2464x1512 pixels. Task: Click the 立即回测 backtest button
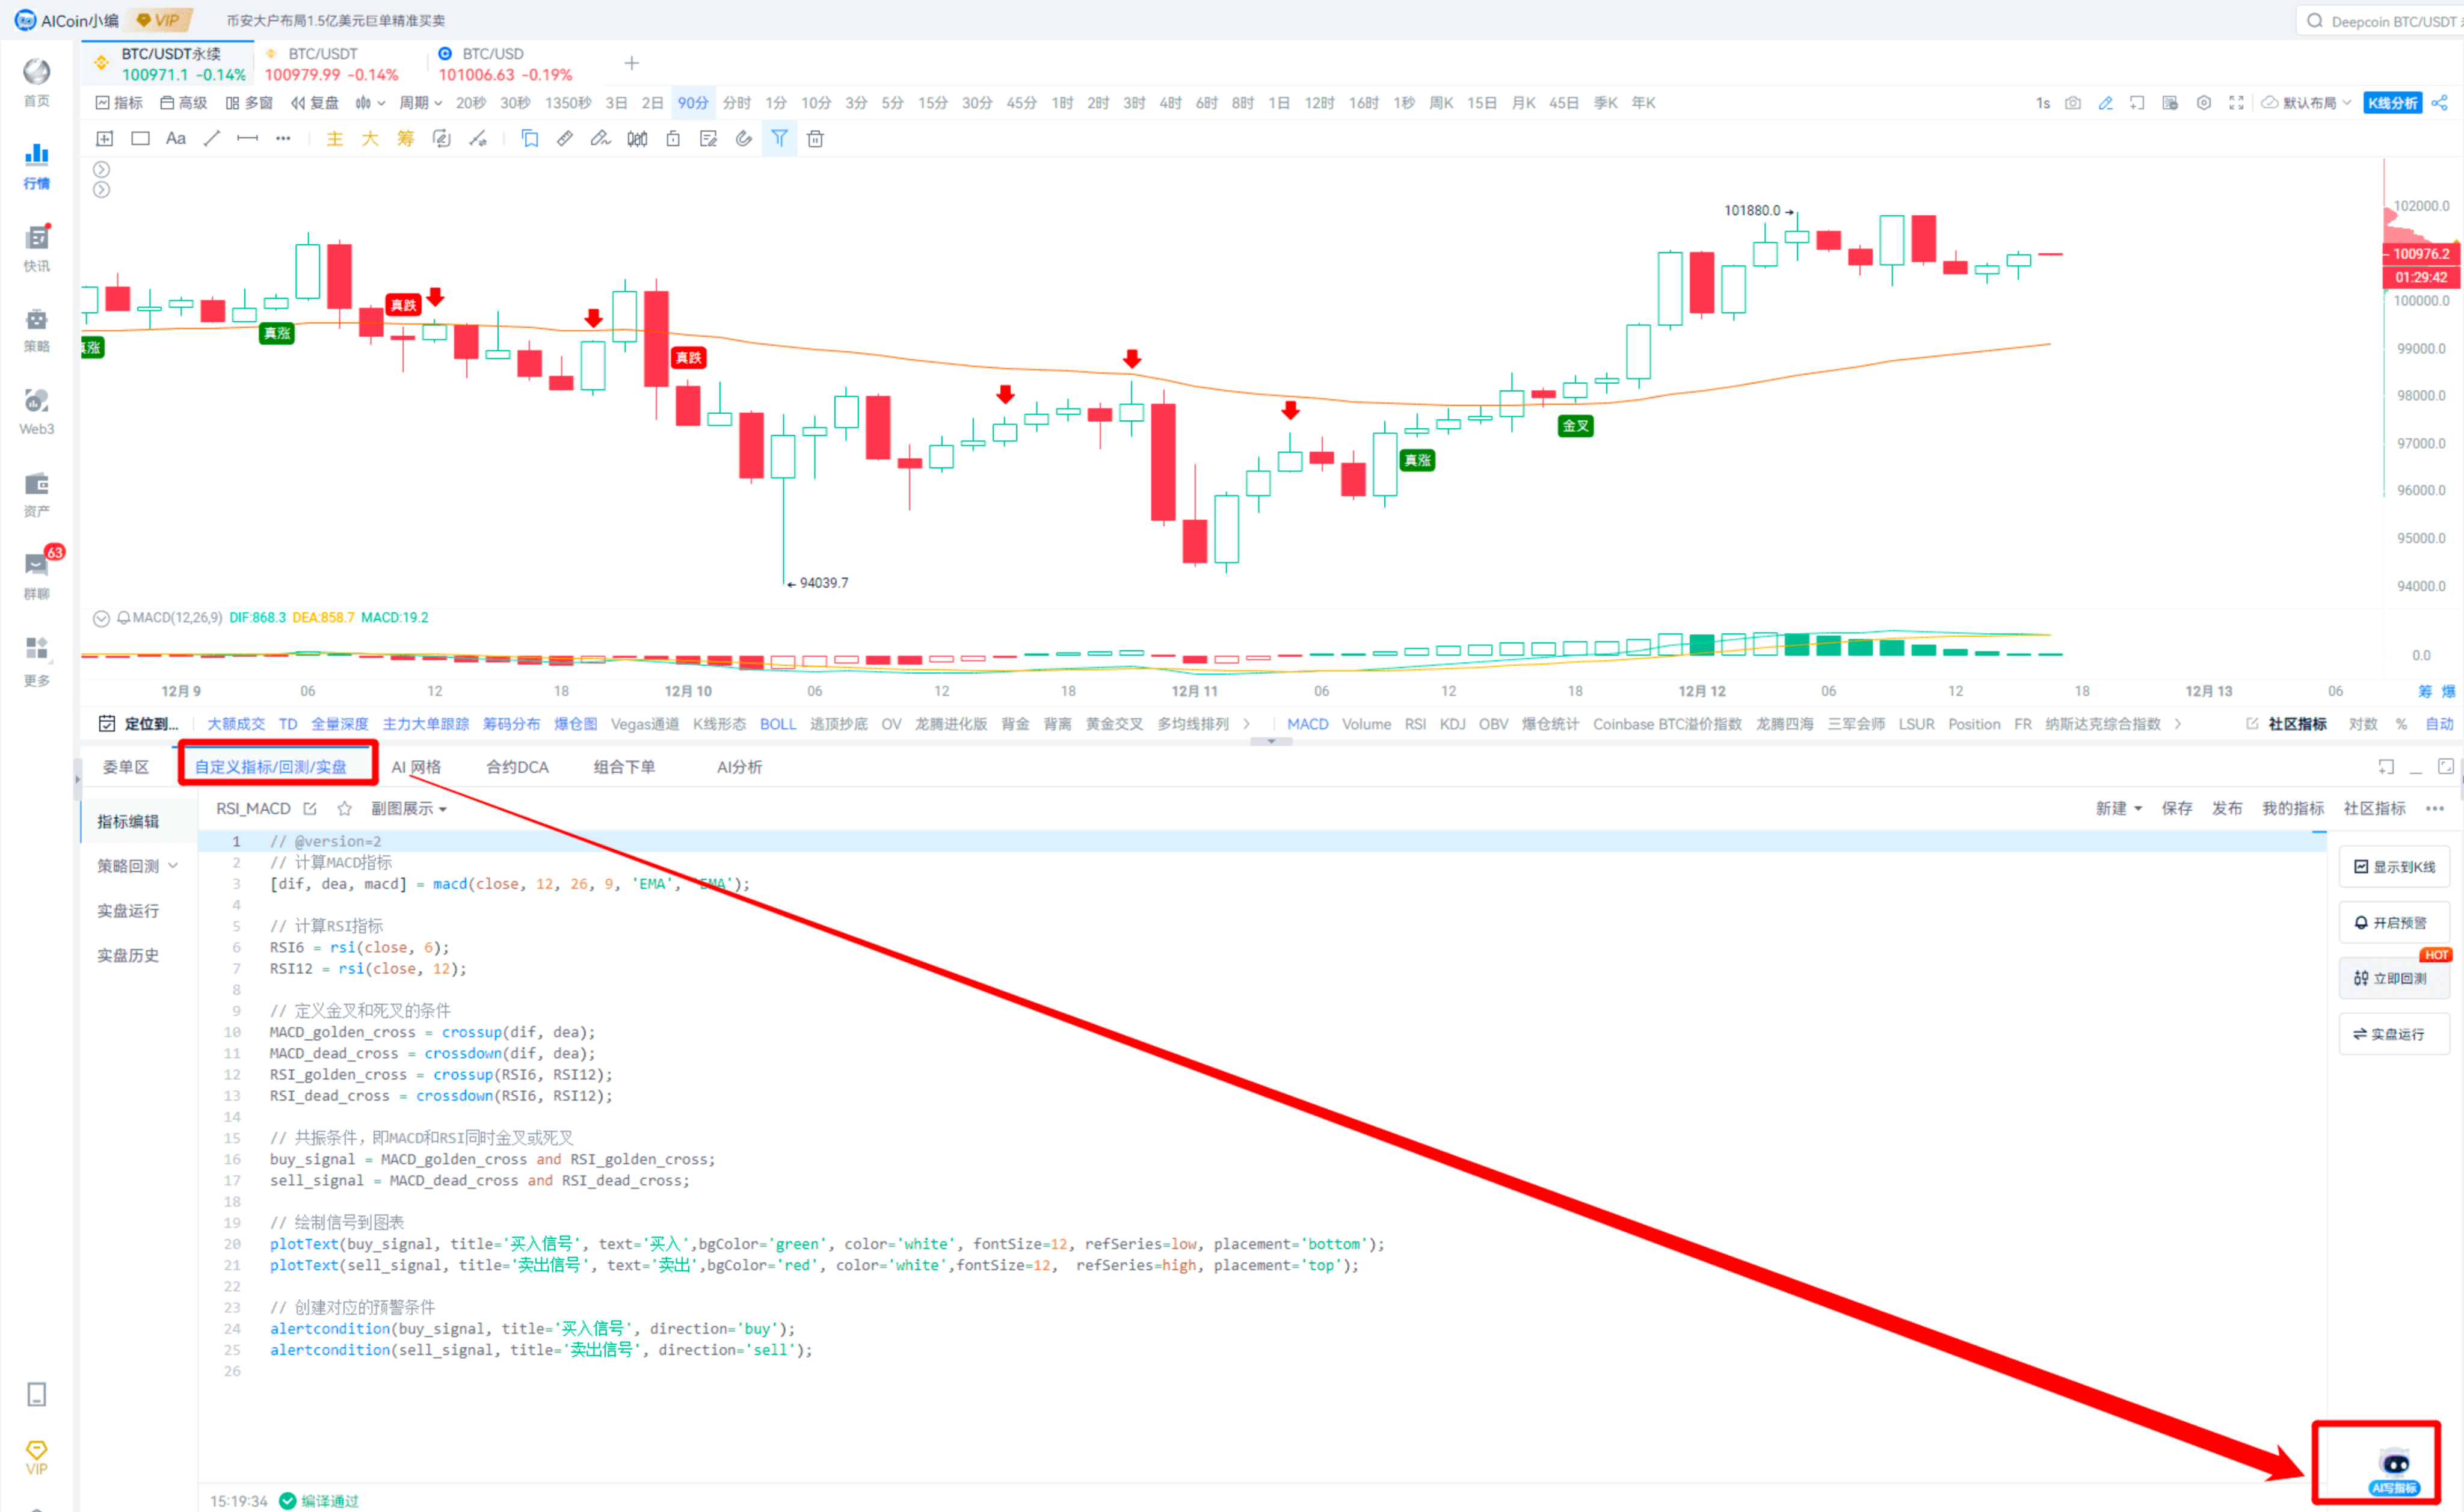(x=2394, y=979)
